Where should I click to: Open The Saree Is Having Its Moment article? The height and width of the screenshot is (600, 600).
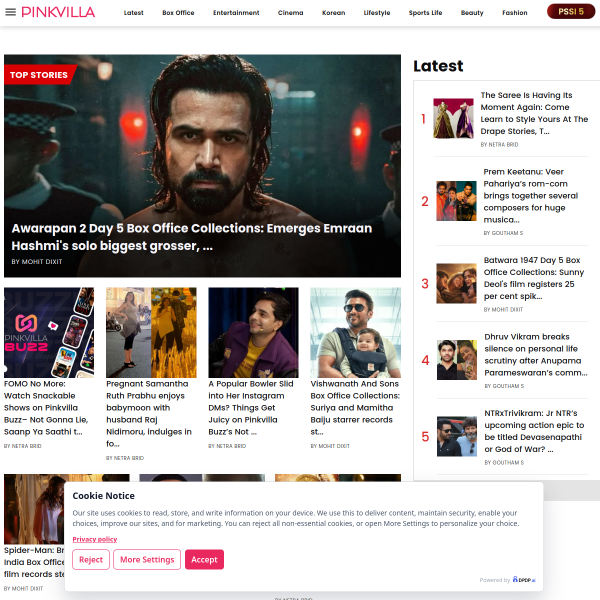pyautogui.click(x=534, y=113)
